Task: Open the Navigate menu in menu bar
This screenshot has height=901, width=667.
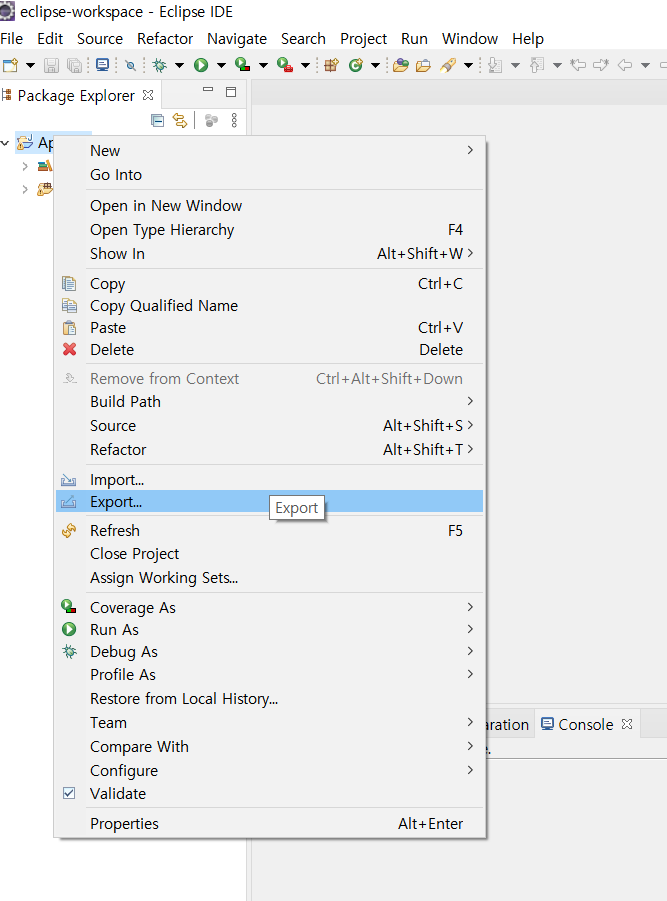Action: pyautogui.click(x=237, y=38)
